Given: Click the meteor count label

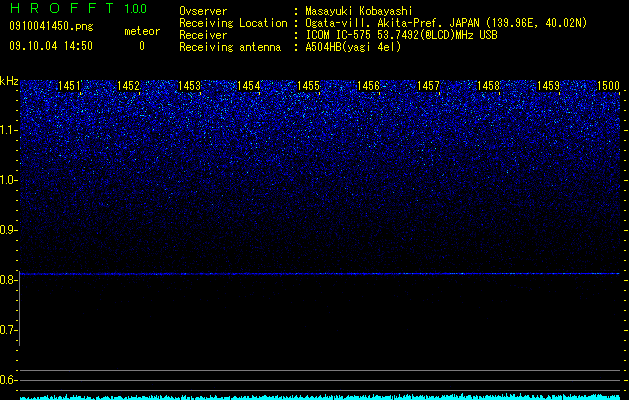Looking at the screenshot, I should 142,31.
